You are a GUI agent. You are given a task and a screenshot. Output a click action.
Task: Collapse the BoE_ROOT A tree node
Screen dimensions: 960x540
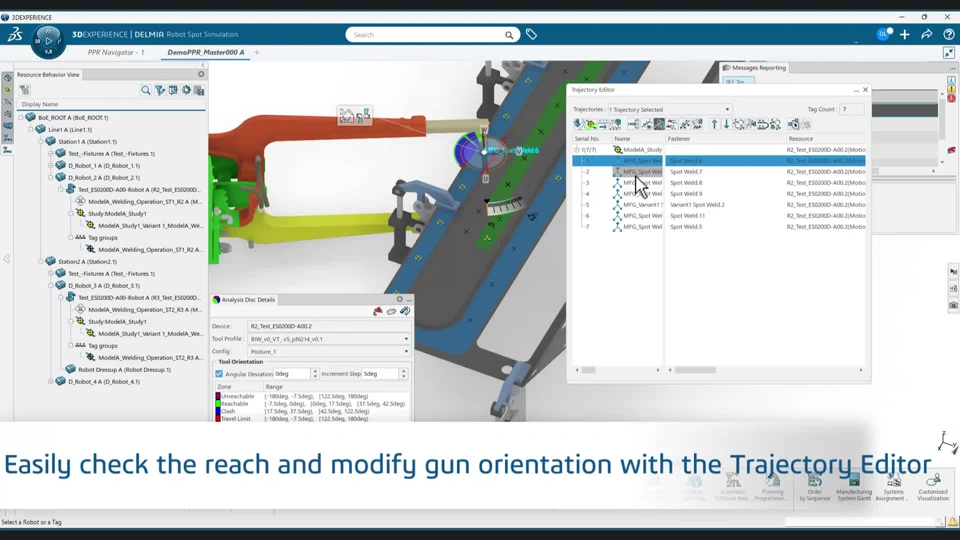21,117
